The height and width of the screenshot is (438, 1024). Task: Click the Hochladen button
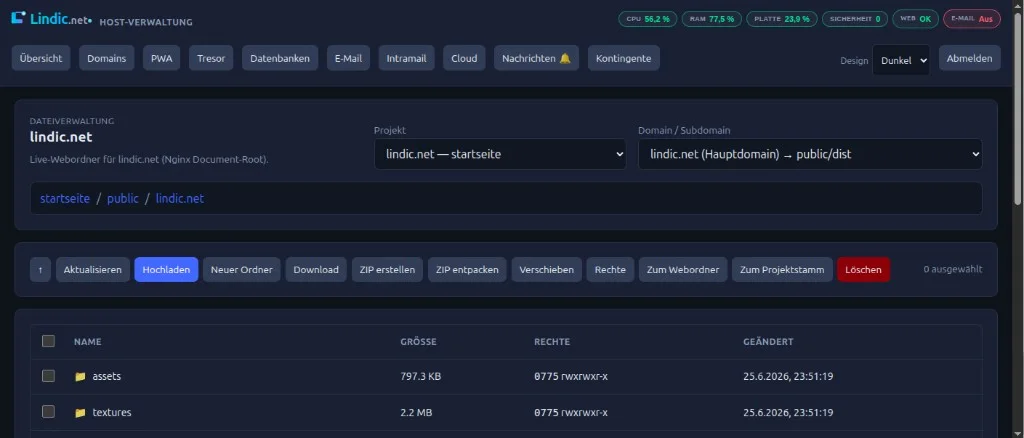pos(167,270)
